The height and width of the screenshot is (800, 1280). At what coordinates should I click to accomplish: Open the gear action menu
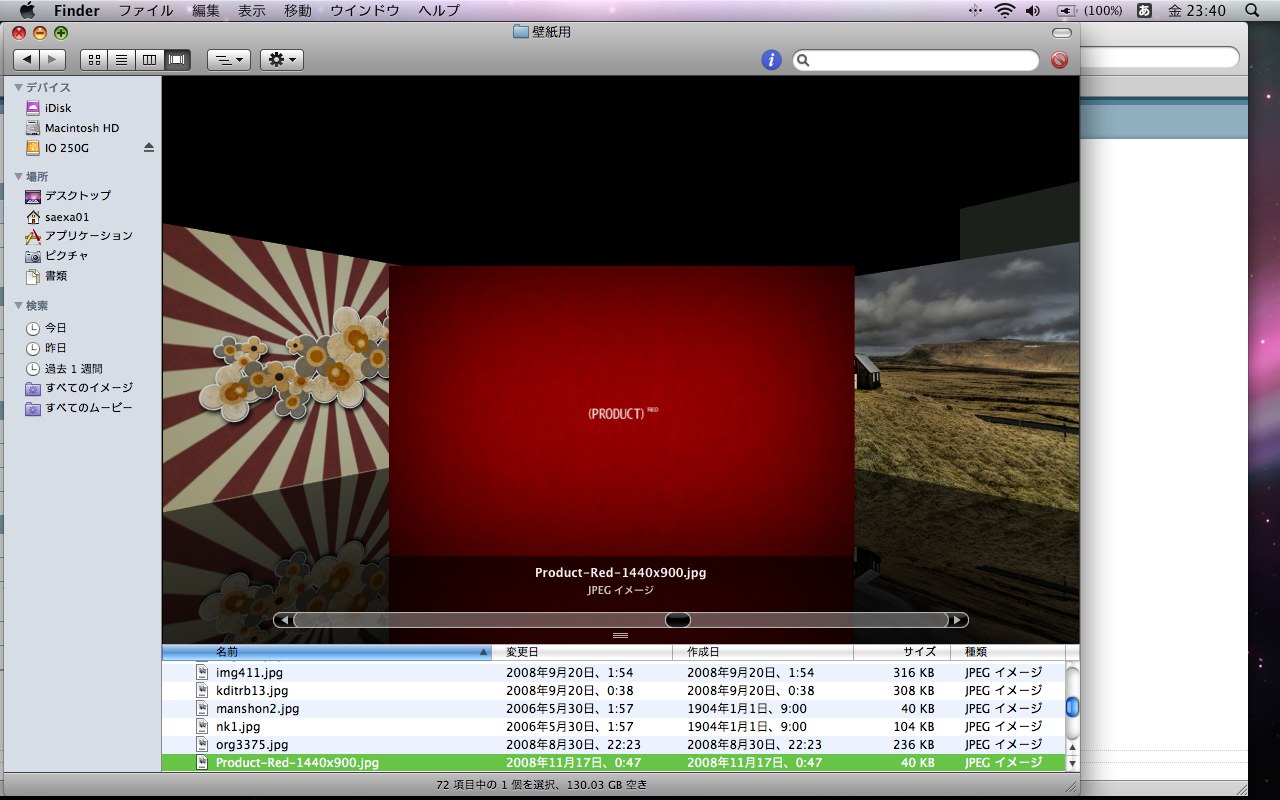tap(282, 60)
